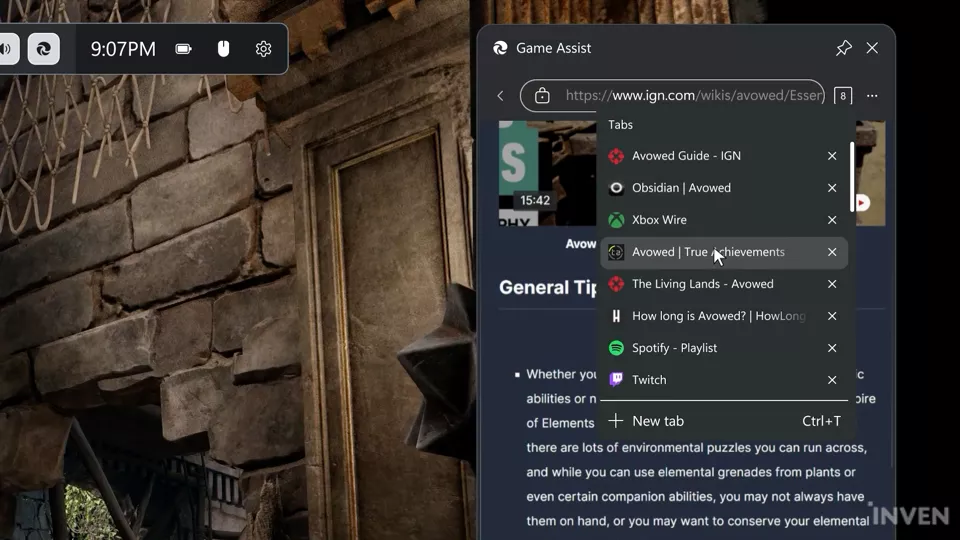The width and height of the screenshot is (960, 540).
Task: Pin the Game Assist window
Action: click(844, 48)
